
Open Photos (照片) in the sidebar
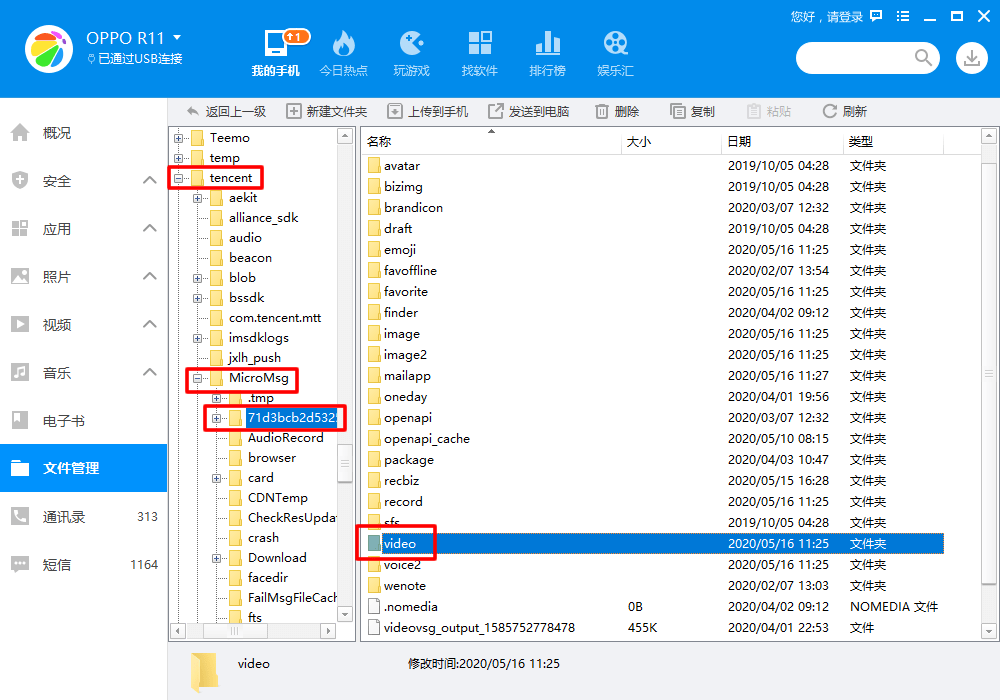83,277
